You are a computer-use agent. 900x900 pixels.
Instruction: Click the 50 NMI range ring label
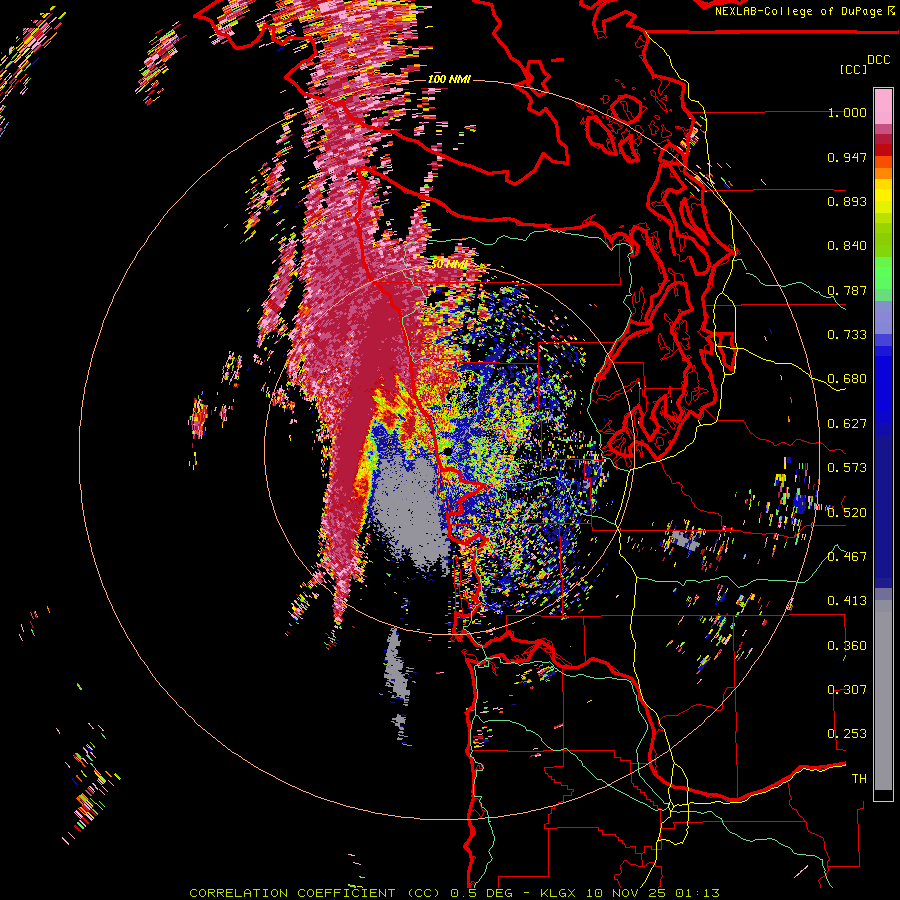(448, 264)
